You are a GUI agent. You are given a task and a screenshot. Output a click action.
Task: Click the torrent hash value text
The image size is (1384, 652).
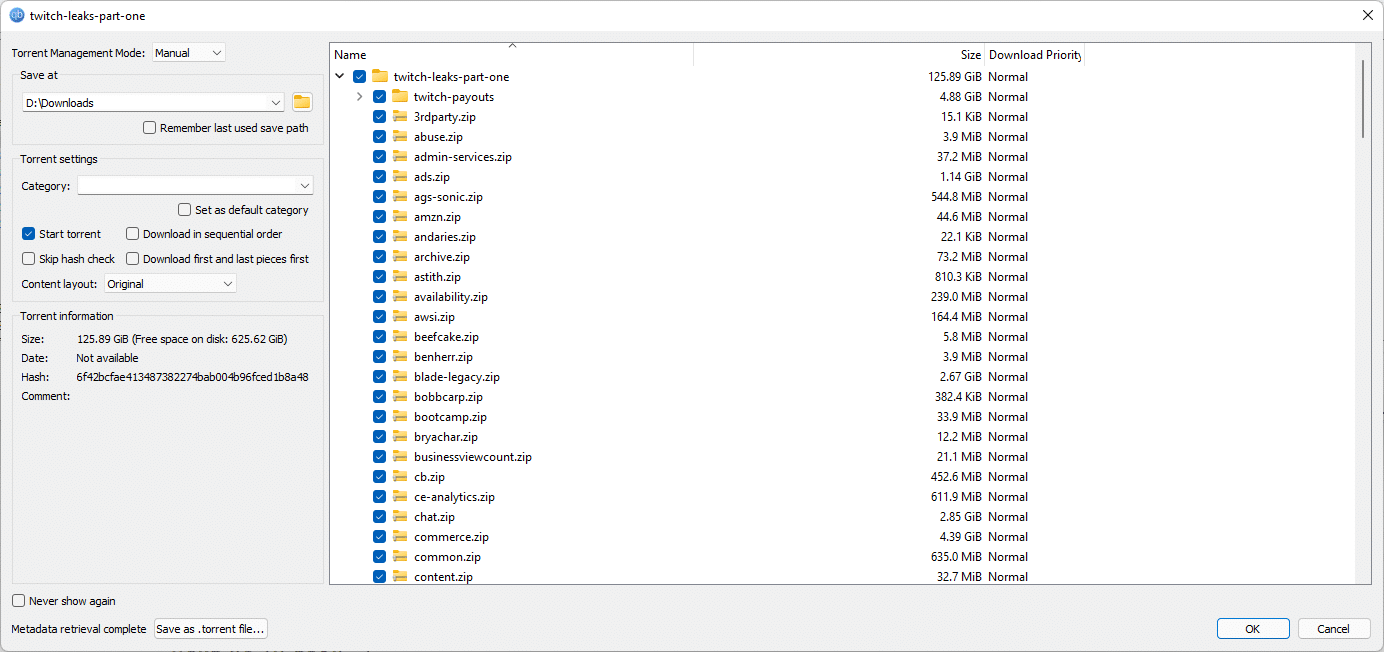coord(192,377)
